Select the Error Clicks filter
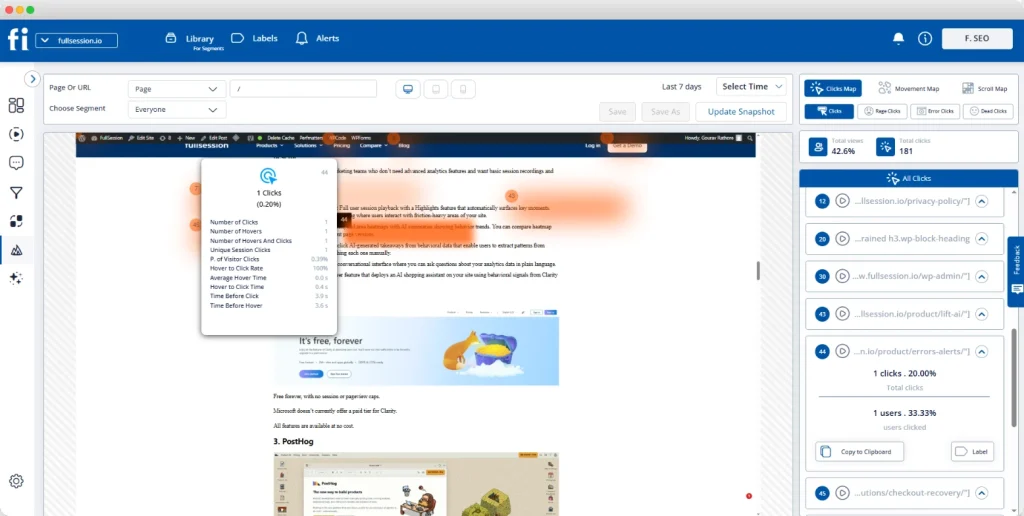 point(935,112)
